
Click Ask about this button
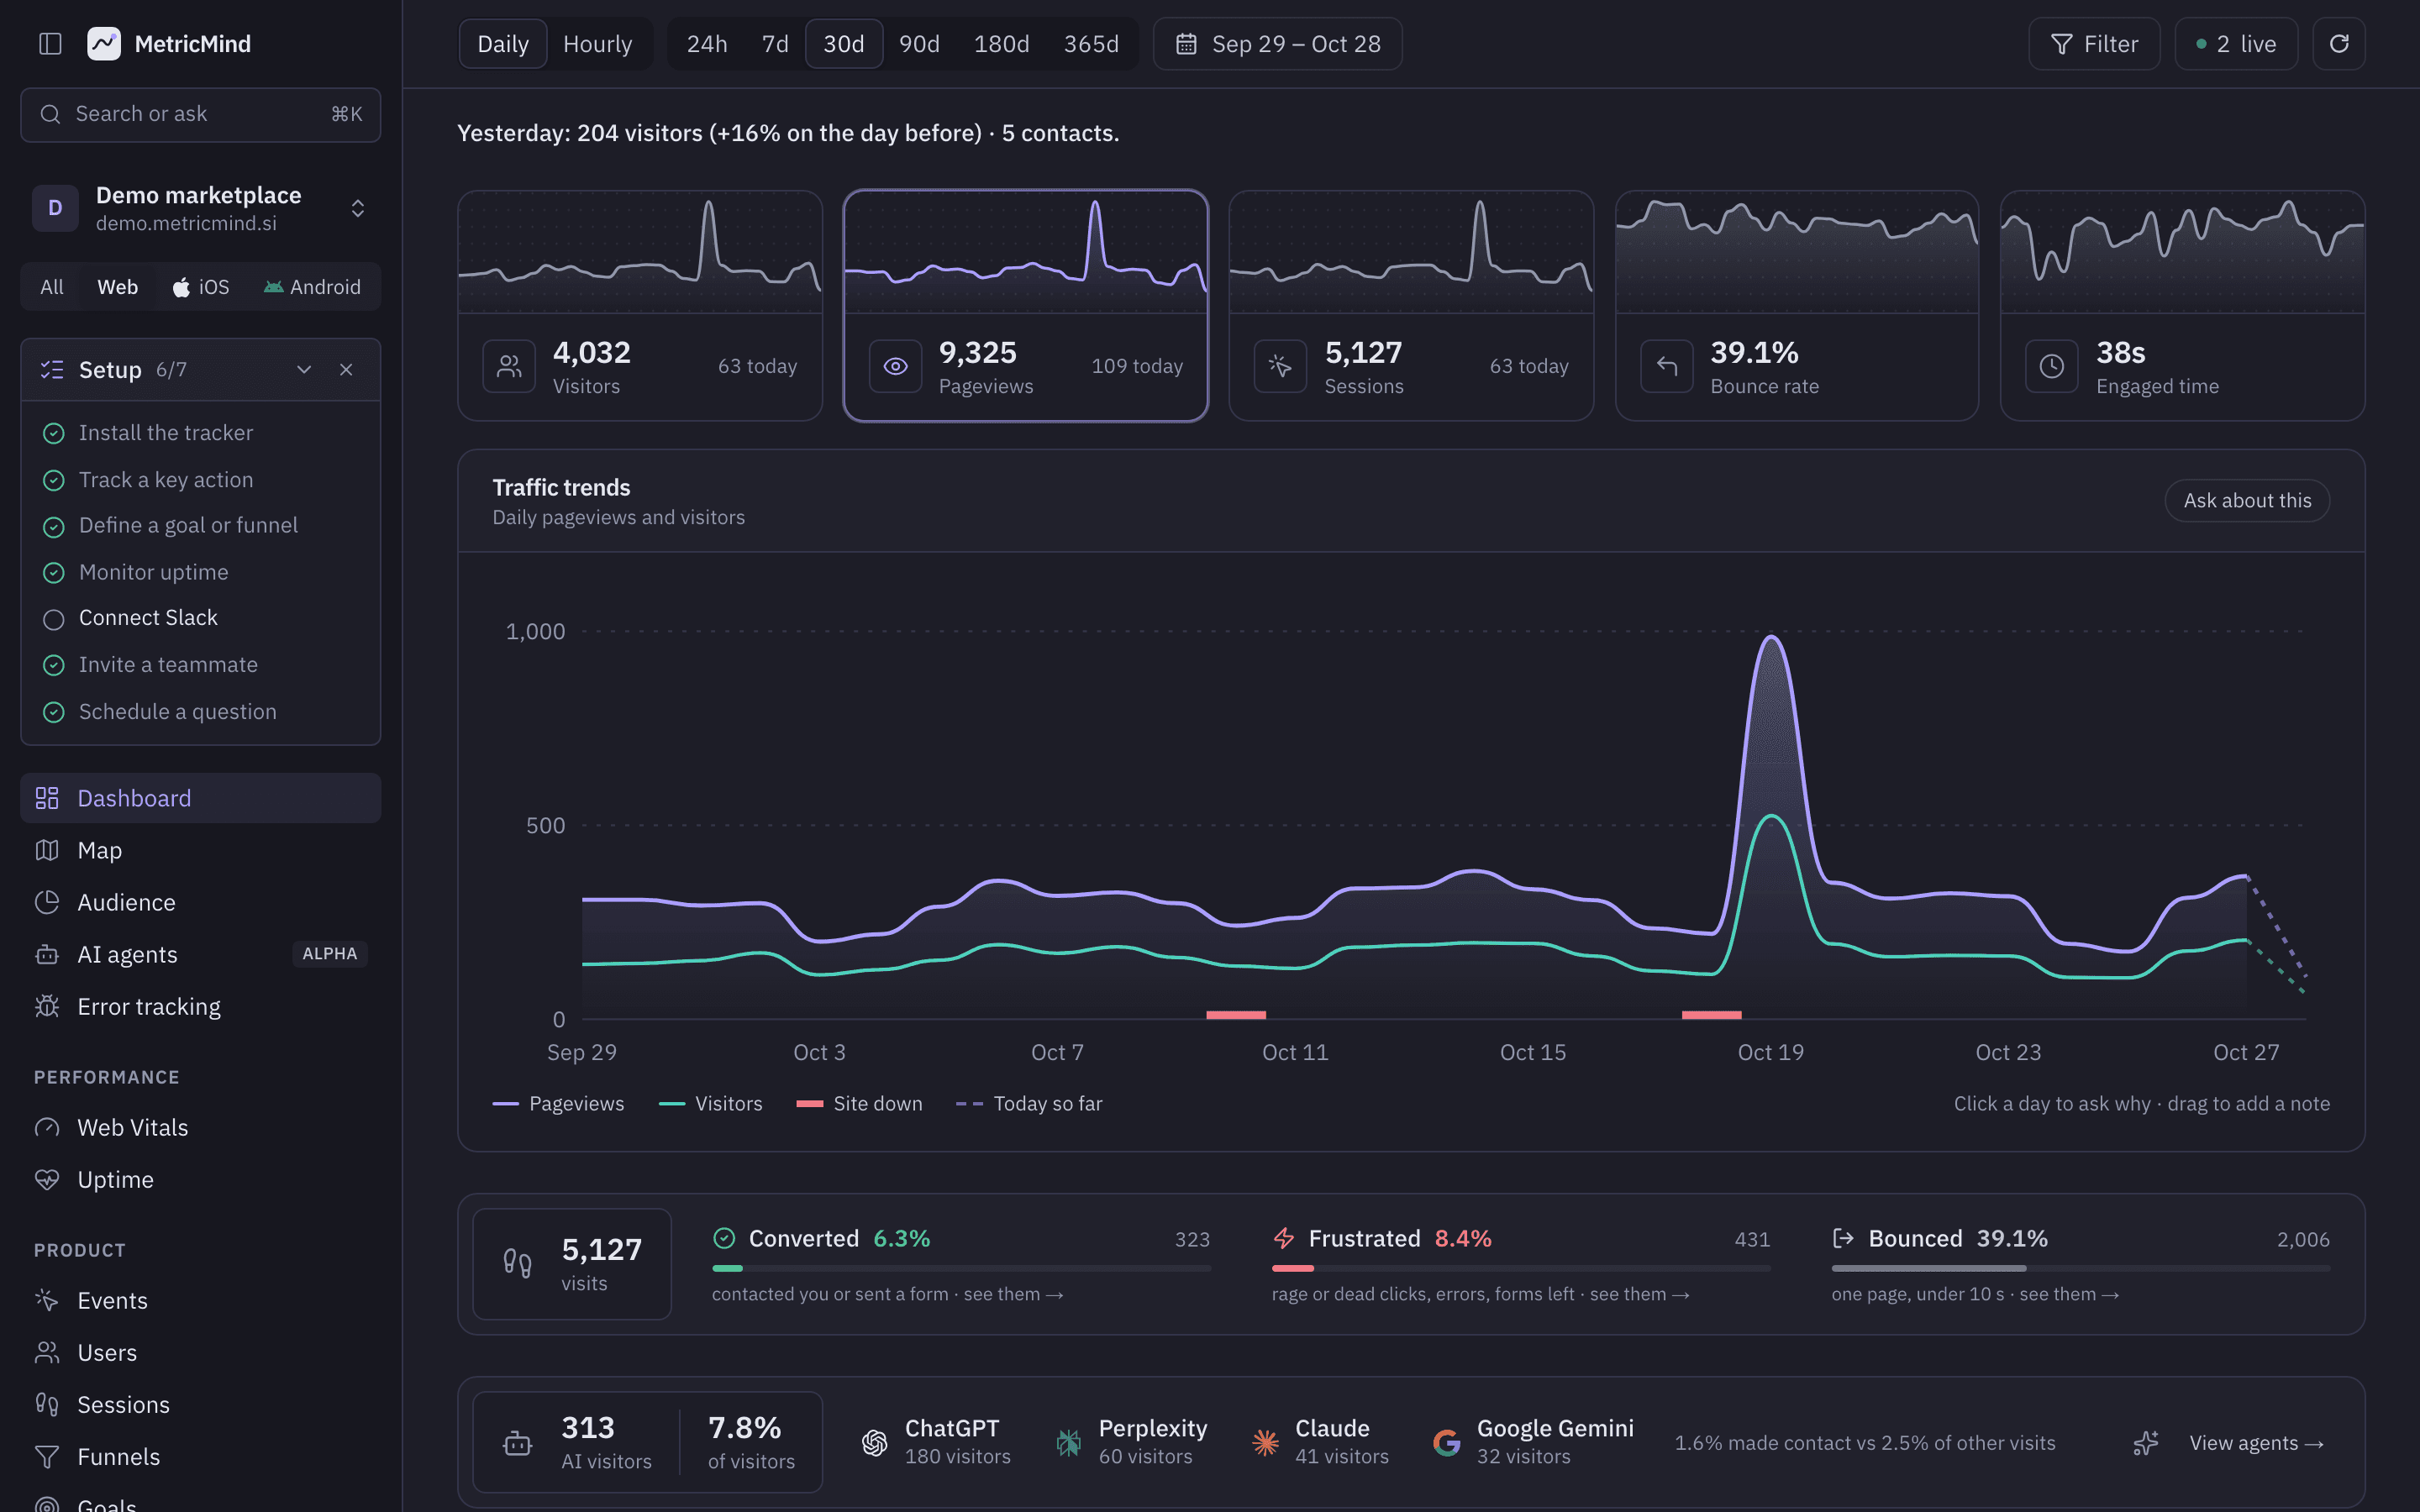[x=2247, y=501]
